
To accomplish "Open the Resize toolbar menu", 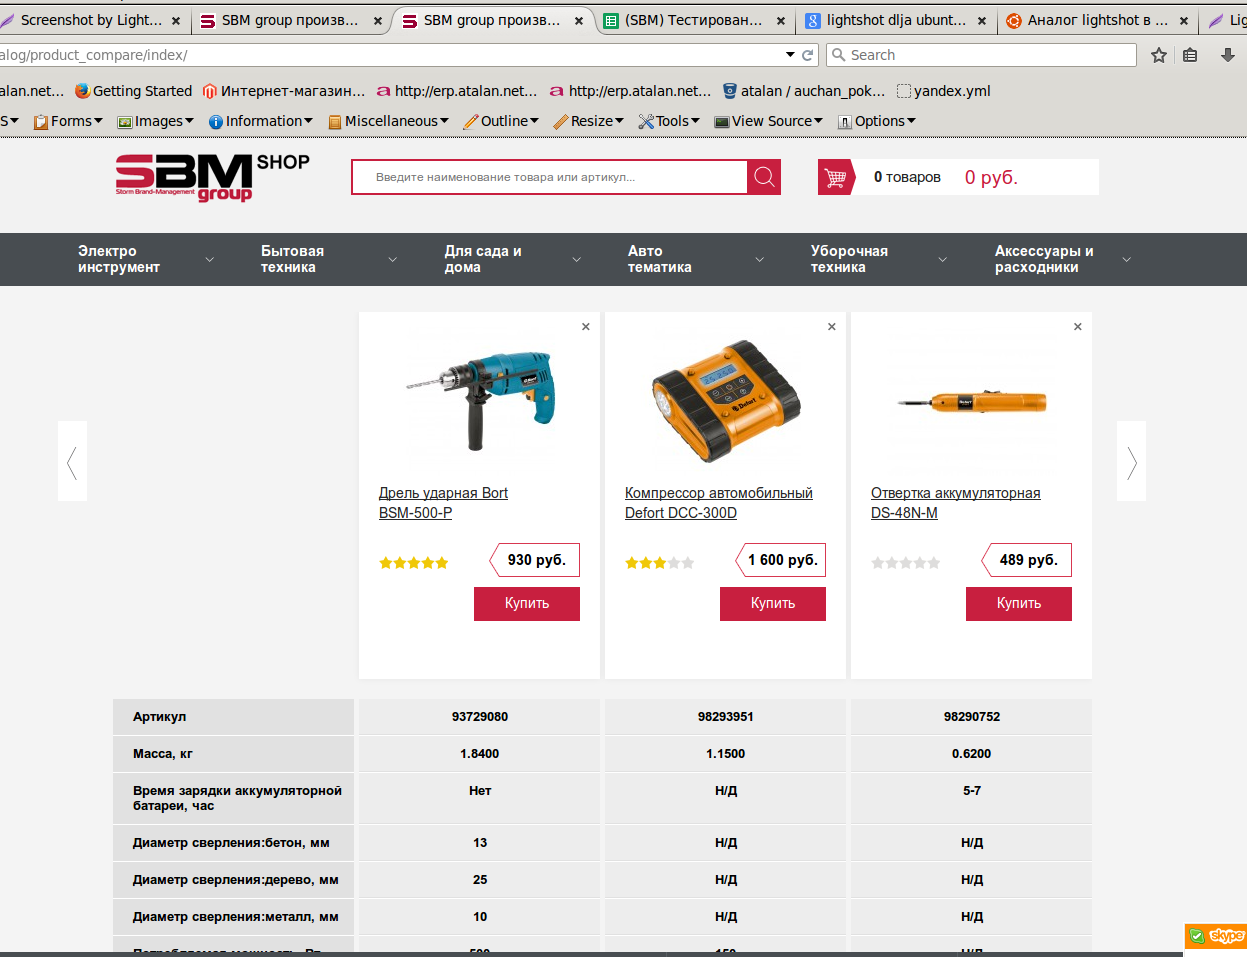I will (589, 121).
